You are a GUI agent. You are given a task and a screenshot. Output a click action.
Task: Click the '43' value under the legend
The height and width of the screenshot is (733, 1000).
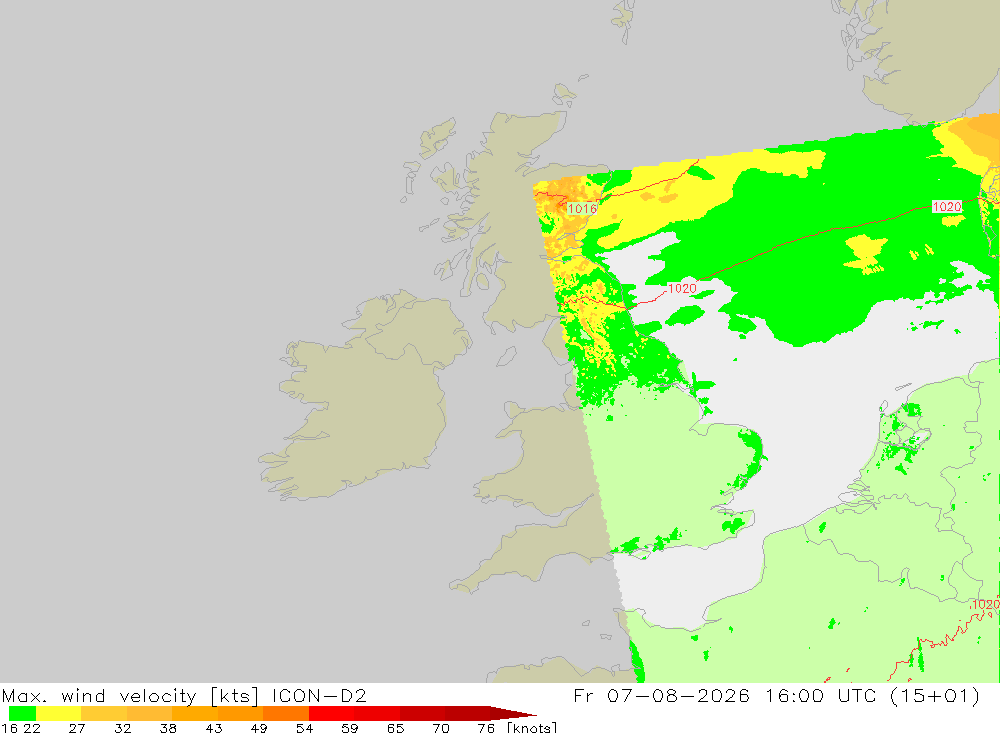click(x=214, y=728)
